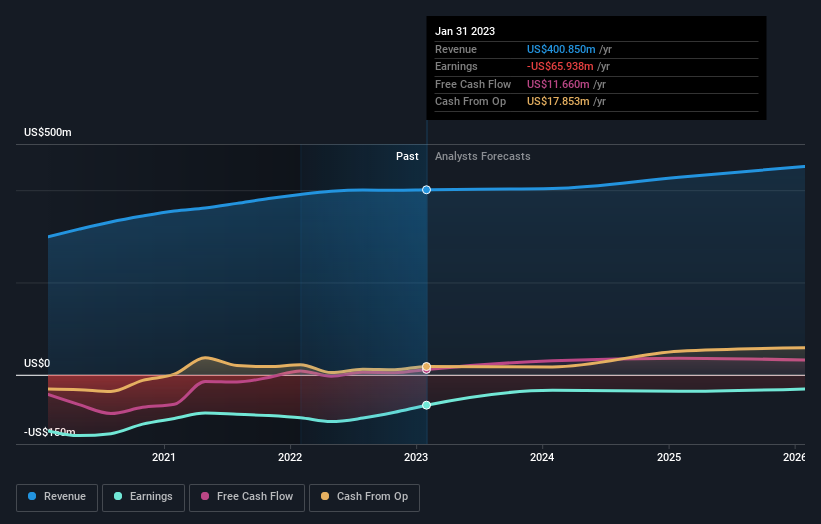821x524 pixels.
Task: Select the Cash From Op orange data point
Action: pos(426,366)
